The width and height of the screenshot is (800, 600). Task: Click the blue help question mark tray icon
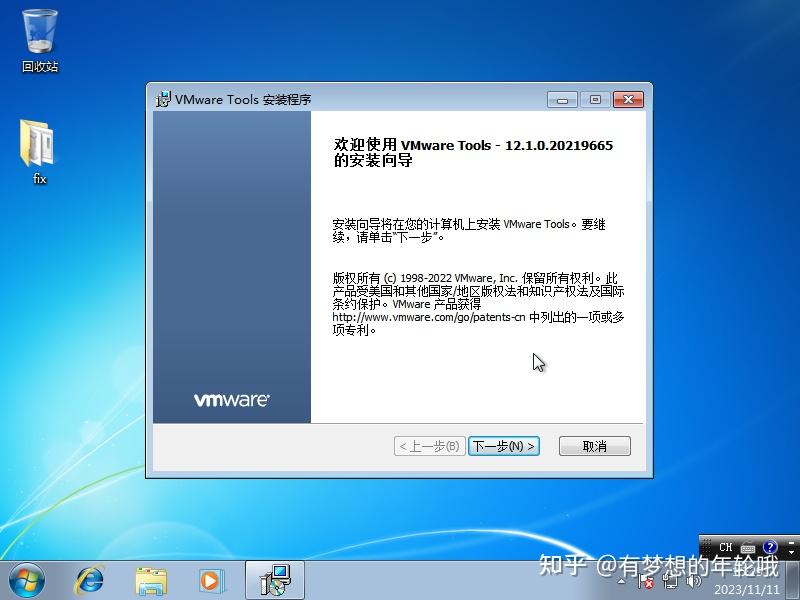[768, 547]
